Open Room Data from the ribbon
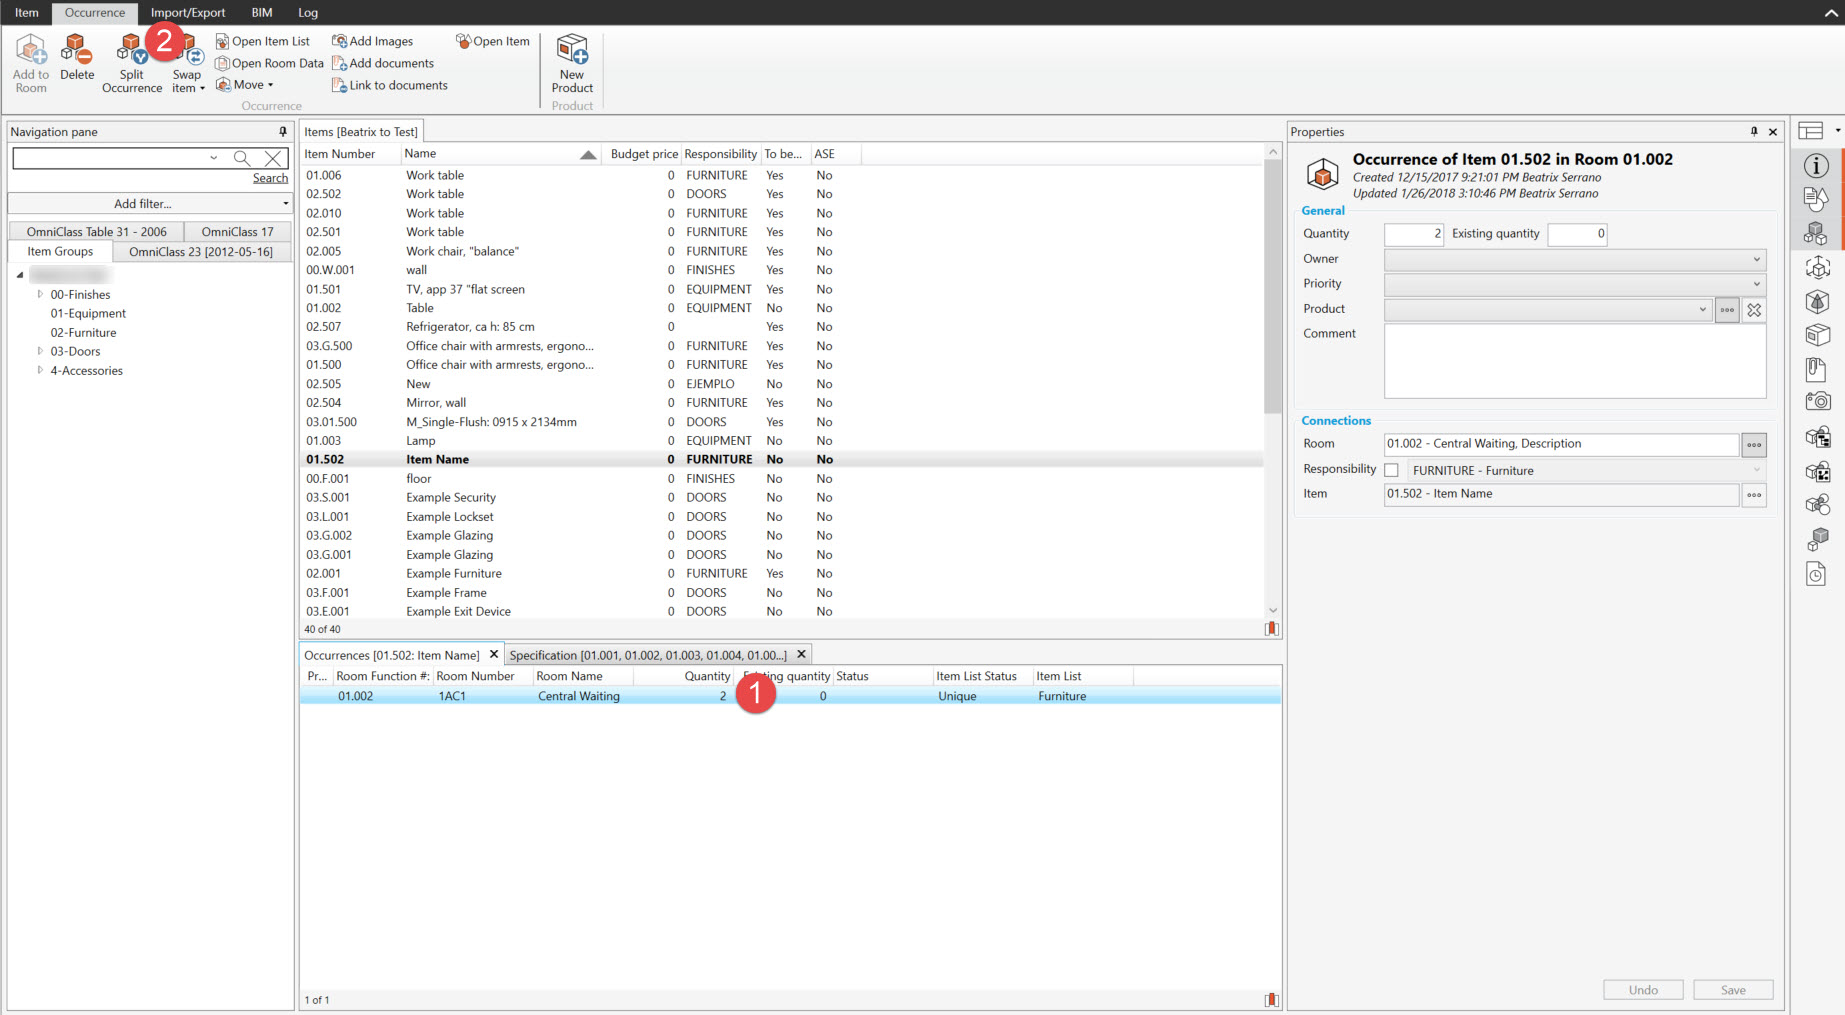Screen dimensions: 1845x1015 [269, 63]
